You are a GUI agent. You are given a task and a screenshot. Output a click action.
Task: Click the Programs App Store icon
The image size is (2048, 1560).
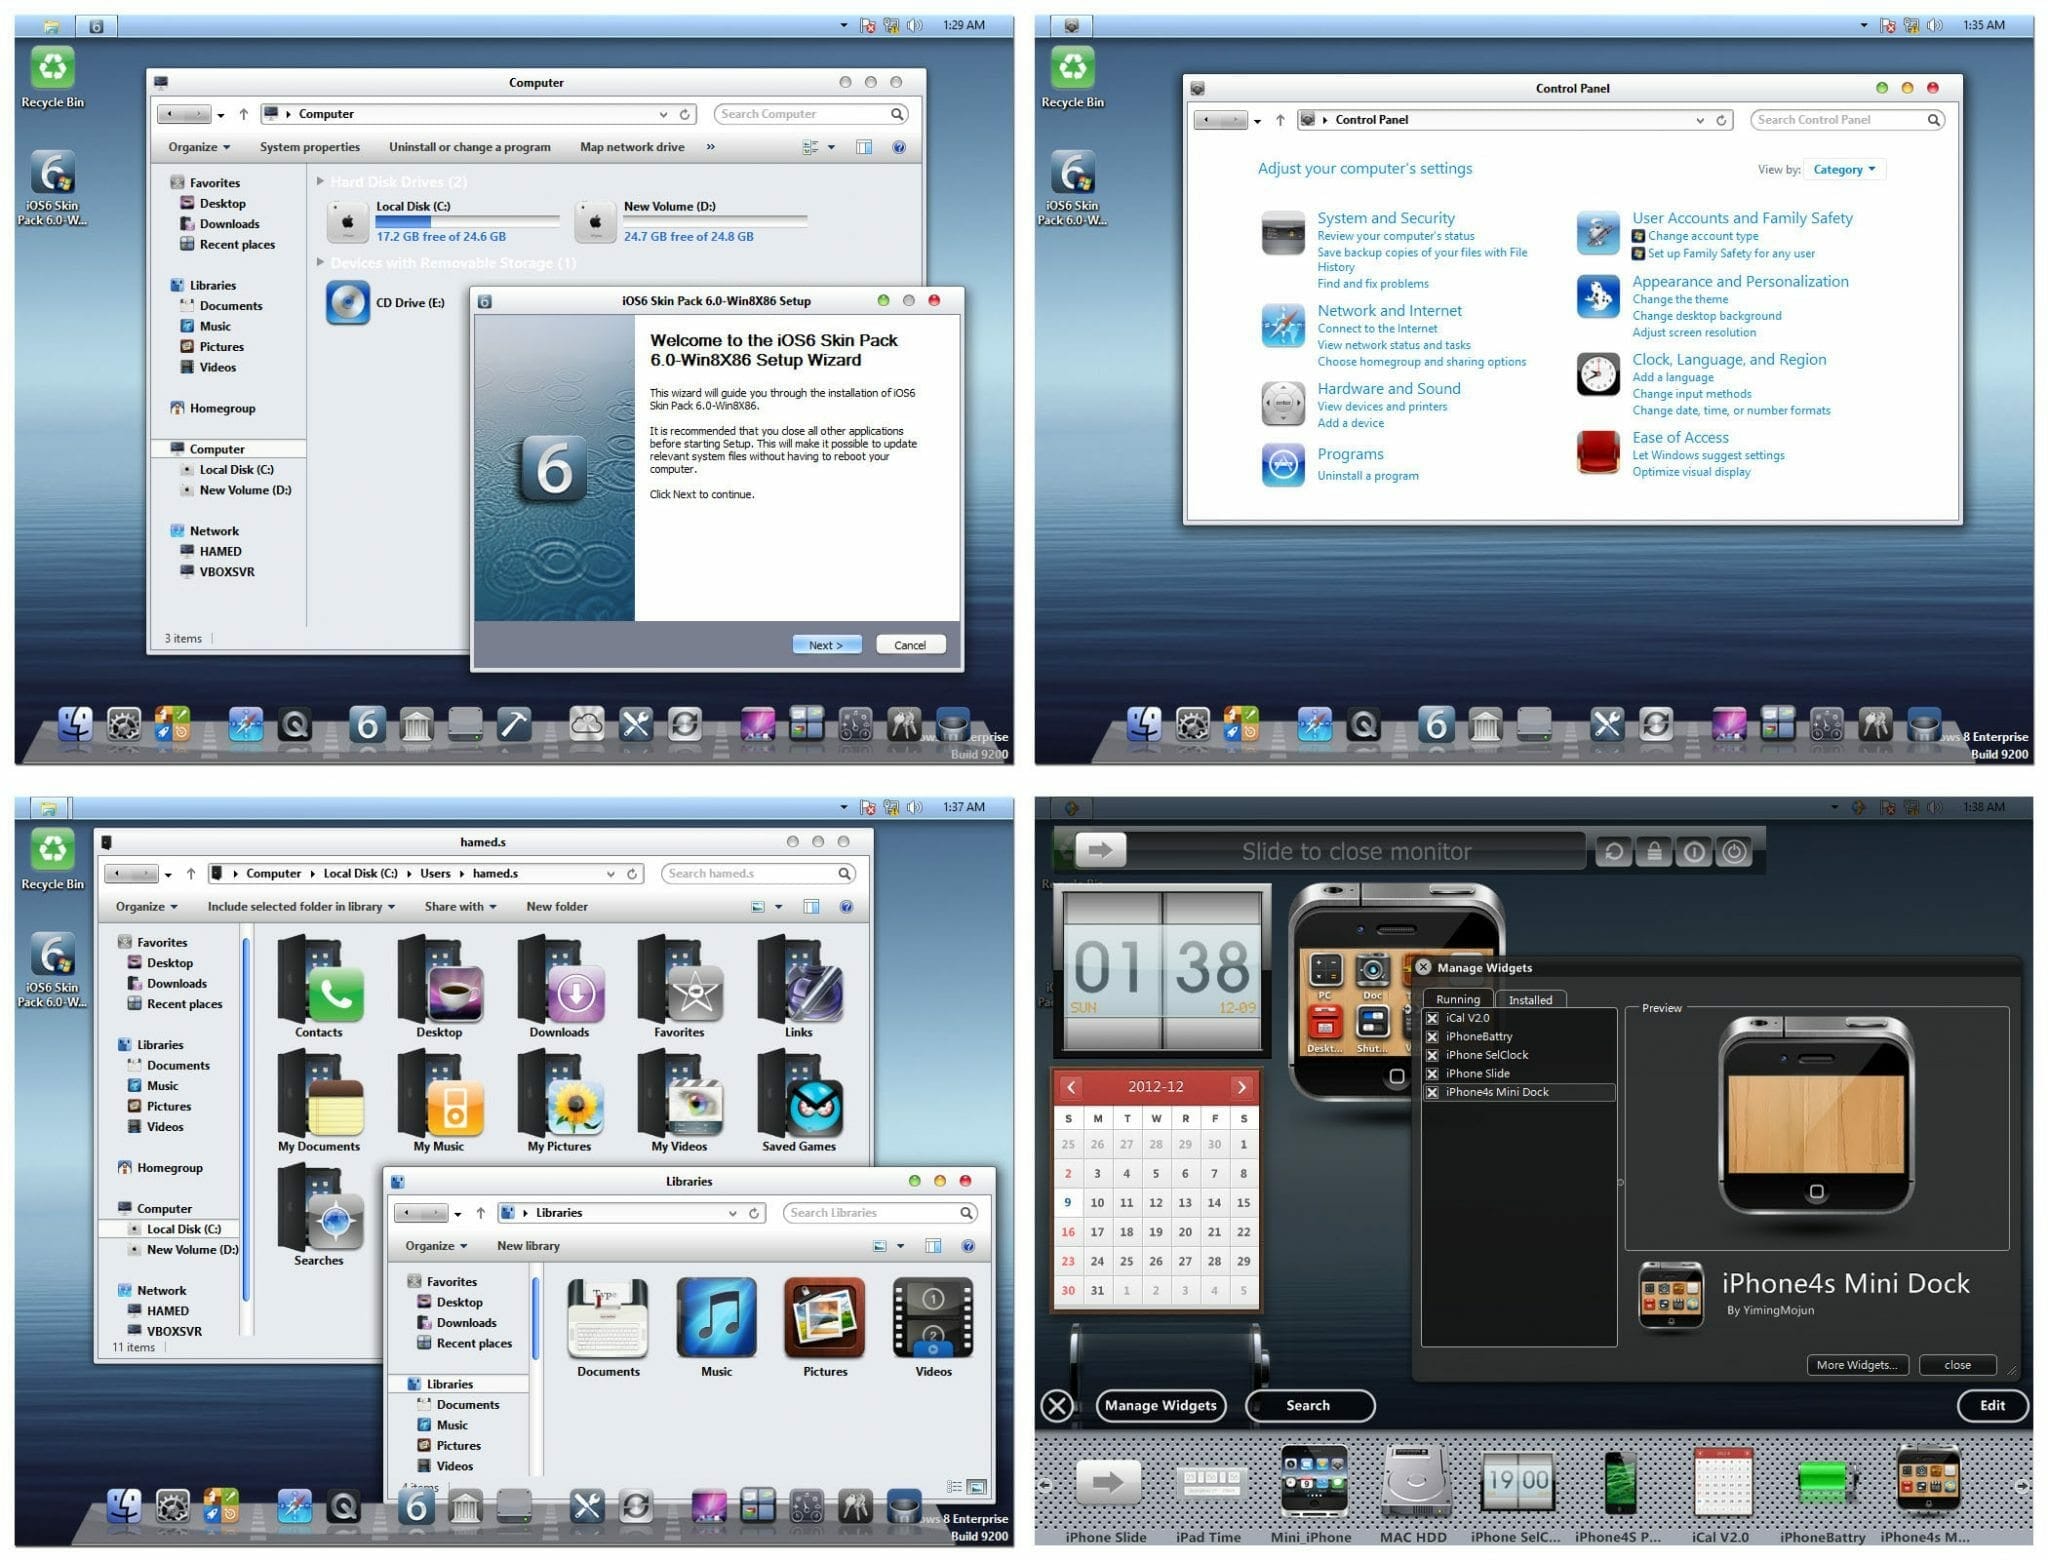(x=1283, y=464)
